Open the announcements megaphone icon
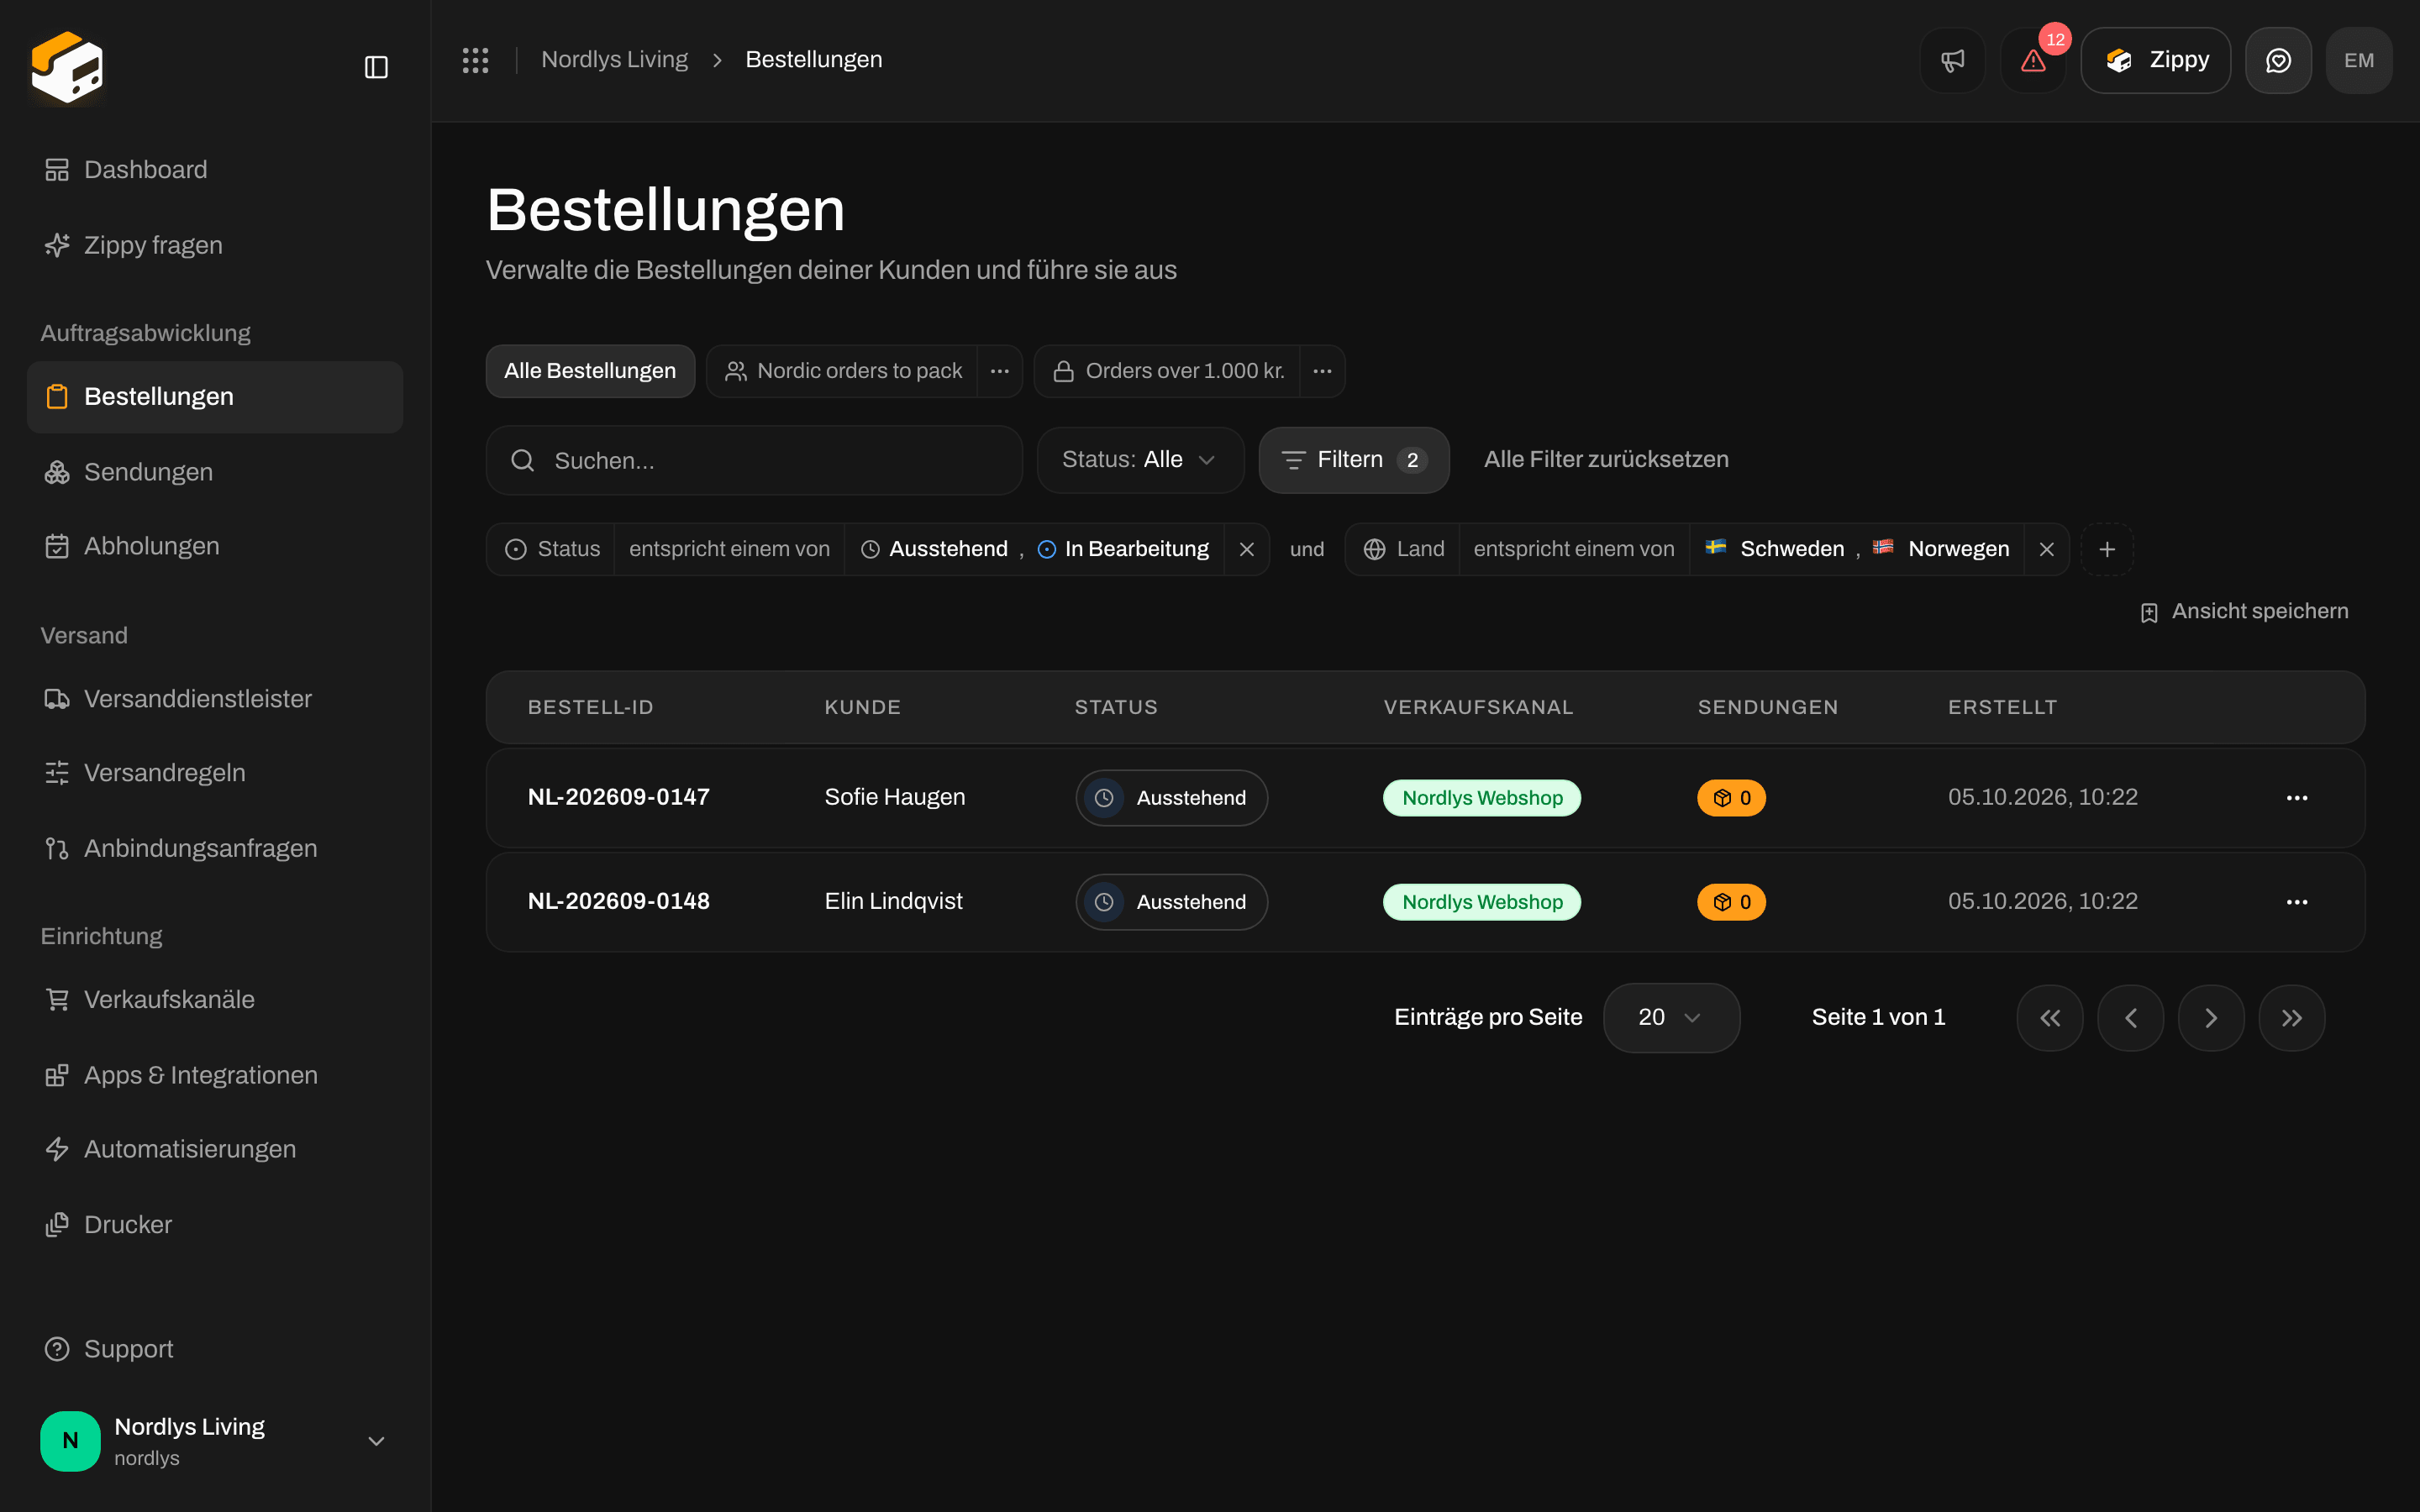The image size is (2420, 1512). pyautogui.click(x=1952, y=60)
